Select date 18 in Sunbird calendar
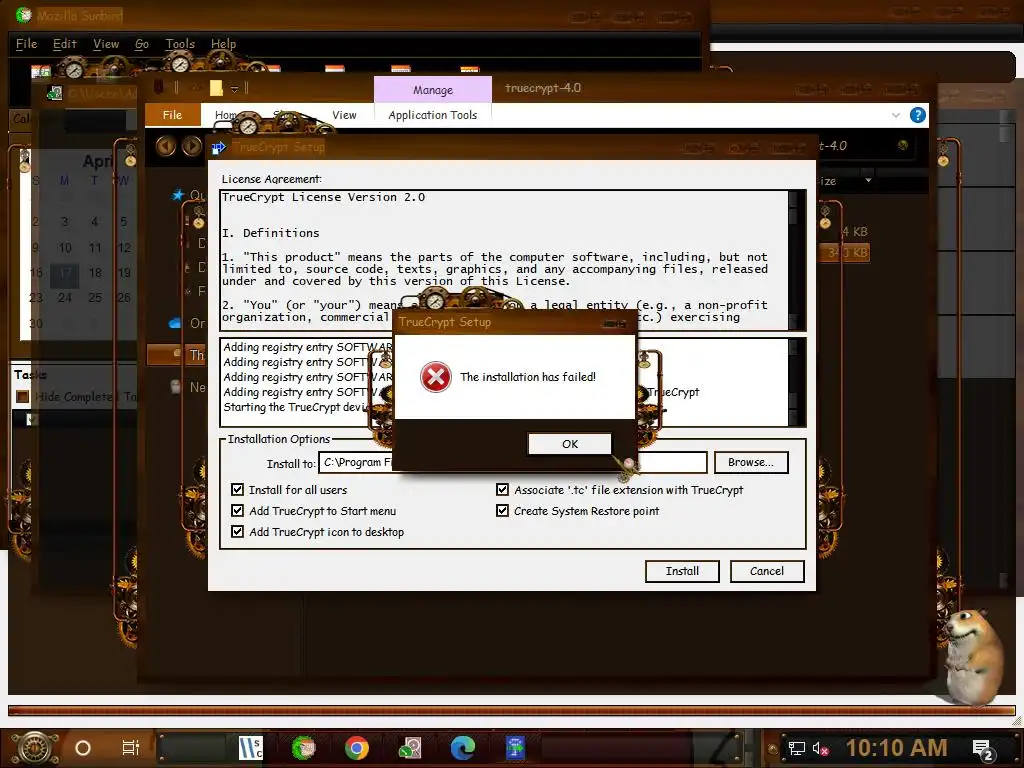Screen dimensions: 1024x768 (95, 272)
